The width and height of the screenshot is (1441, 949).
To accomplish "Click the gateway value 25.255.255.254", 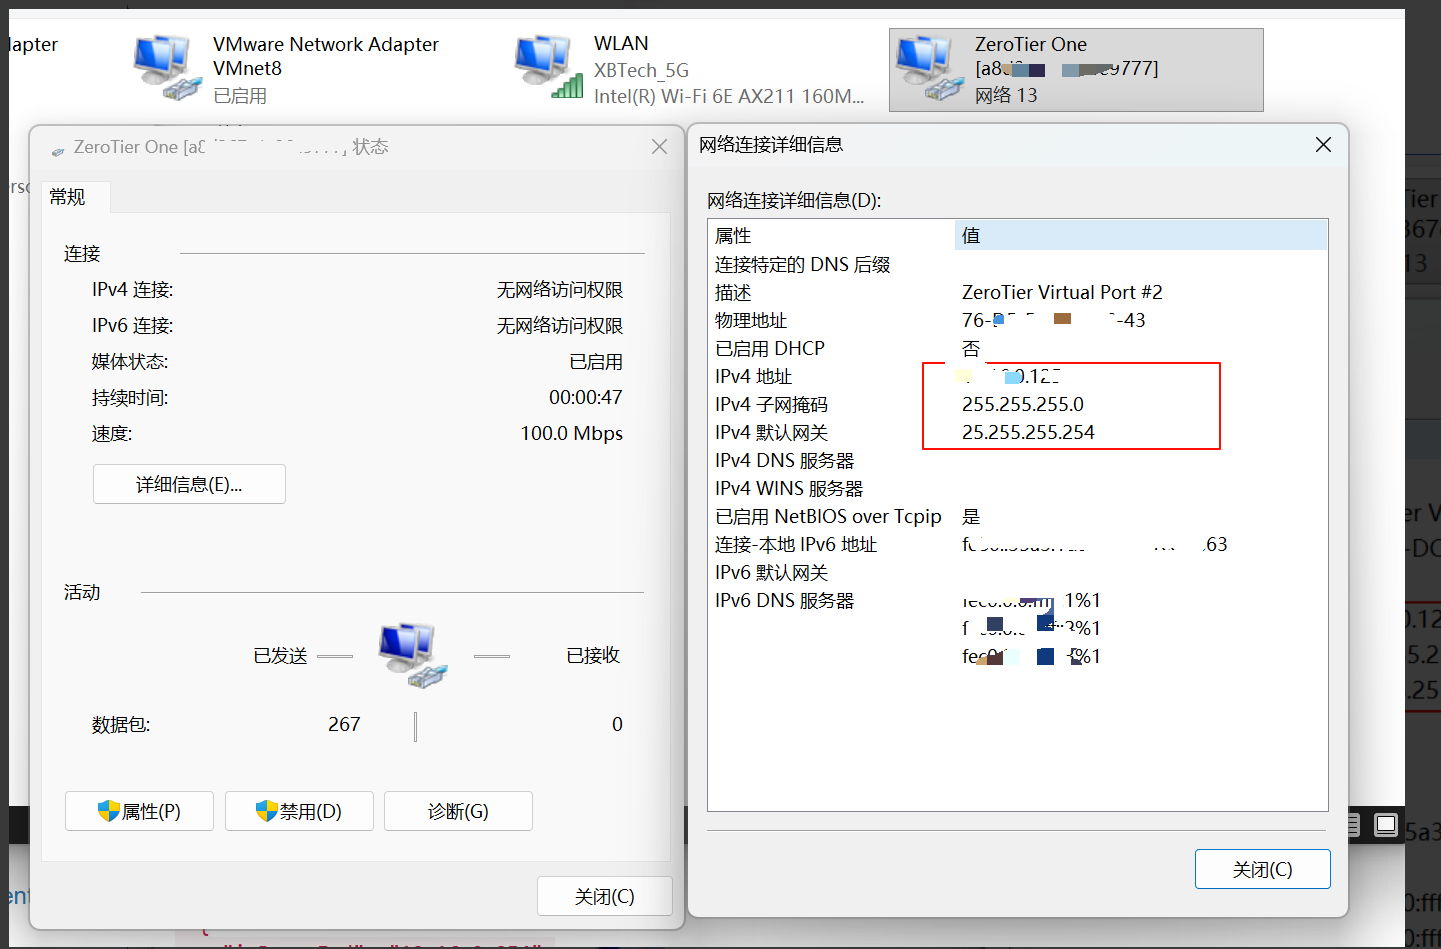I will coord(1028,432).
